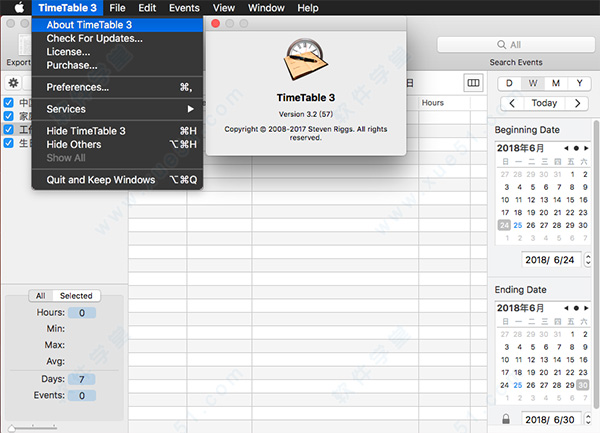Screen dimensions: 600x433
Task: Open the Apple menu
Action: coord(19,8)
